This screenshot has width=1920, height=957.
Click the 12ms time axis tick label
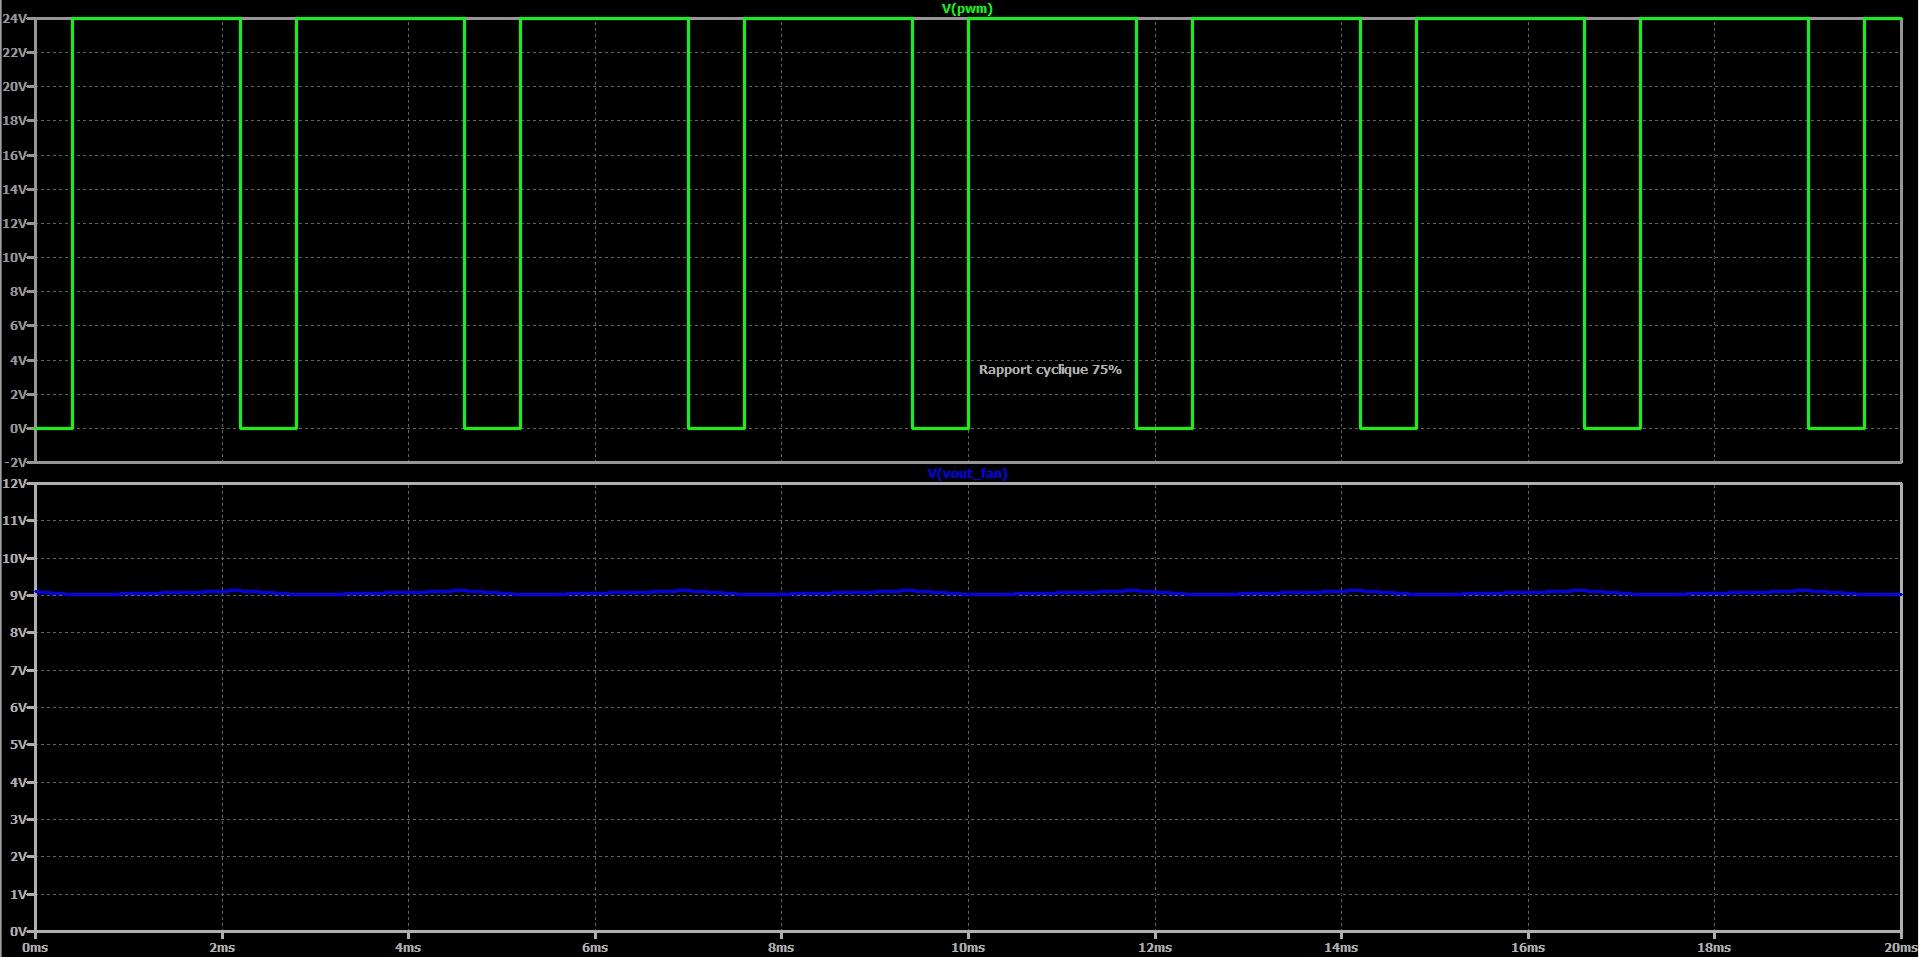tap(1154, 947)
